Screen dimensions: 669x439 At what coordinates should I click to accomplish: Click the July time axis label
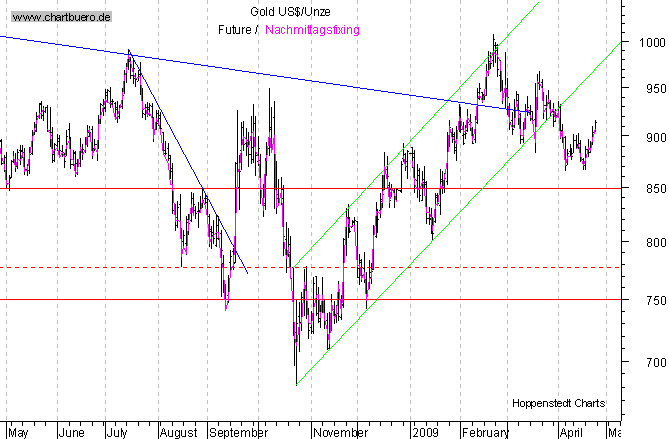(120, 433)
